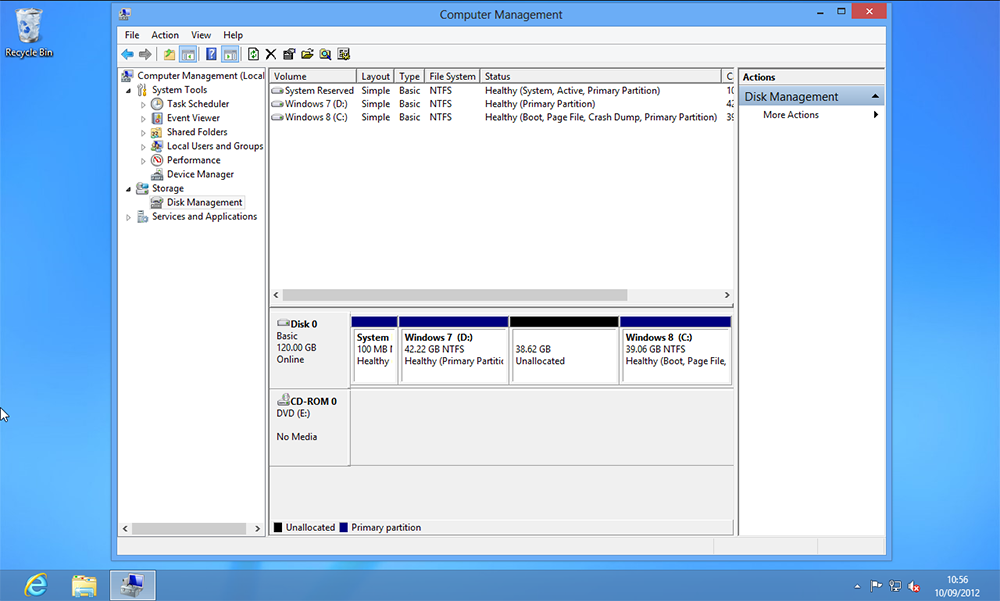The height and width of the screenshot is (601, 1000).
Task: Click the volume list scroll-right arrow
Action: pyautogui.click(x=727, y=295)
